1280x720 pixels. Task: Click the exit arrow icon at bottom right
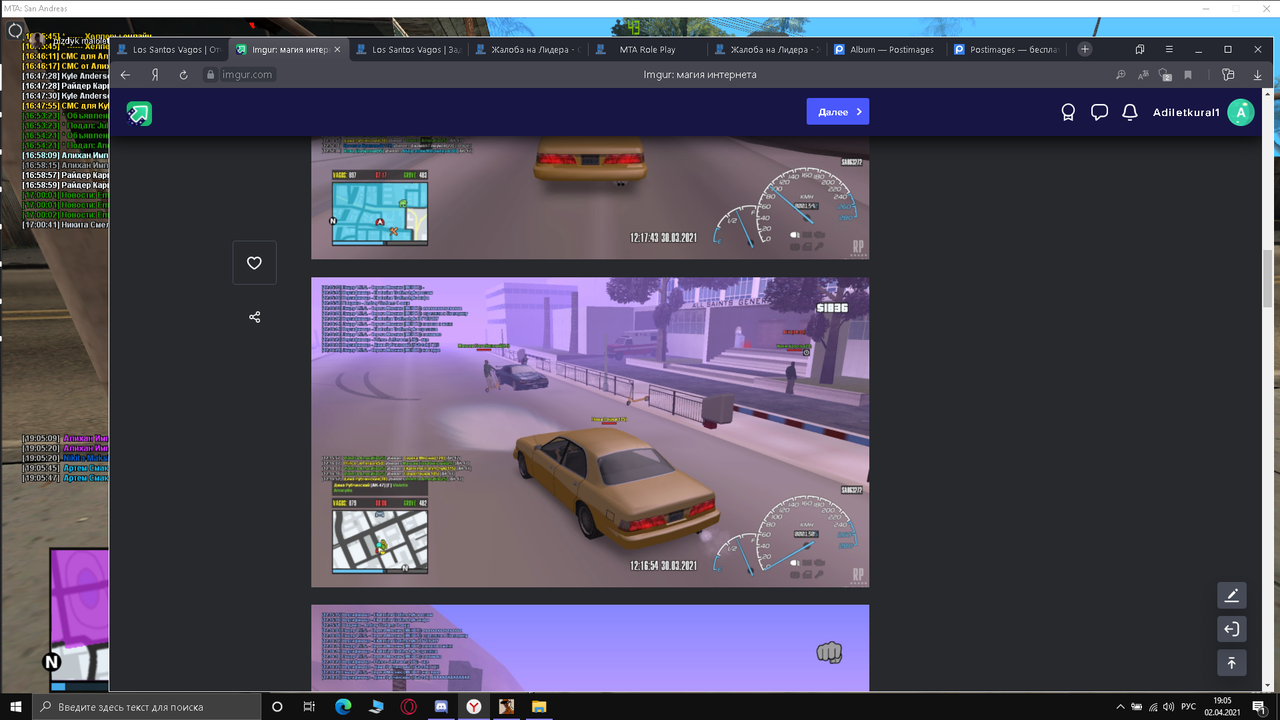tap(1232, 629)
